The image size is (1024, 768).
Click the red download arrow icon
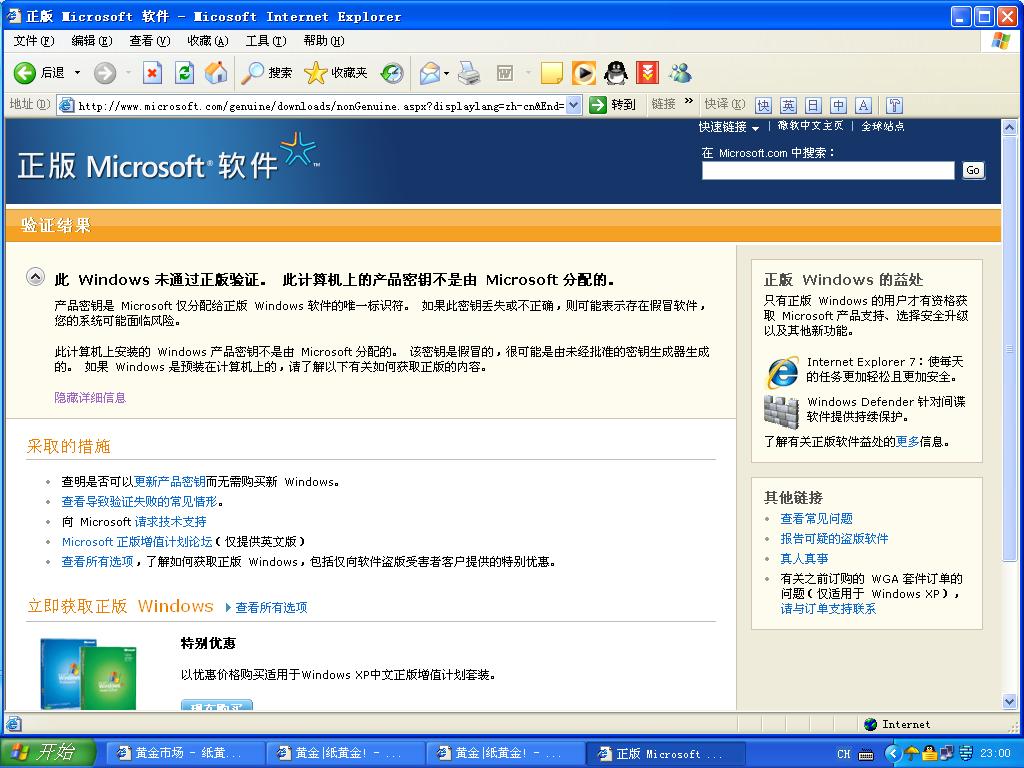point(647,72)
